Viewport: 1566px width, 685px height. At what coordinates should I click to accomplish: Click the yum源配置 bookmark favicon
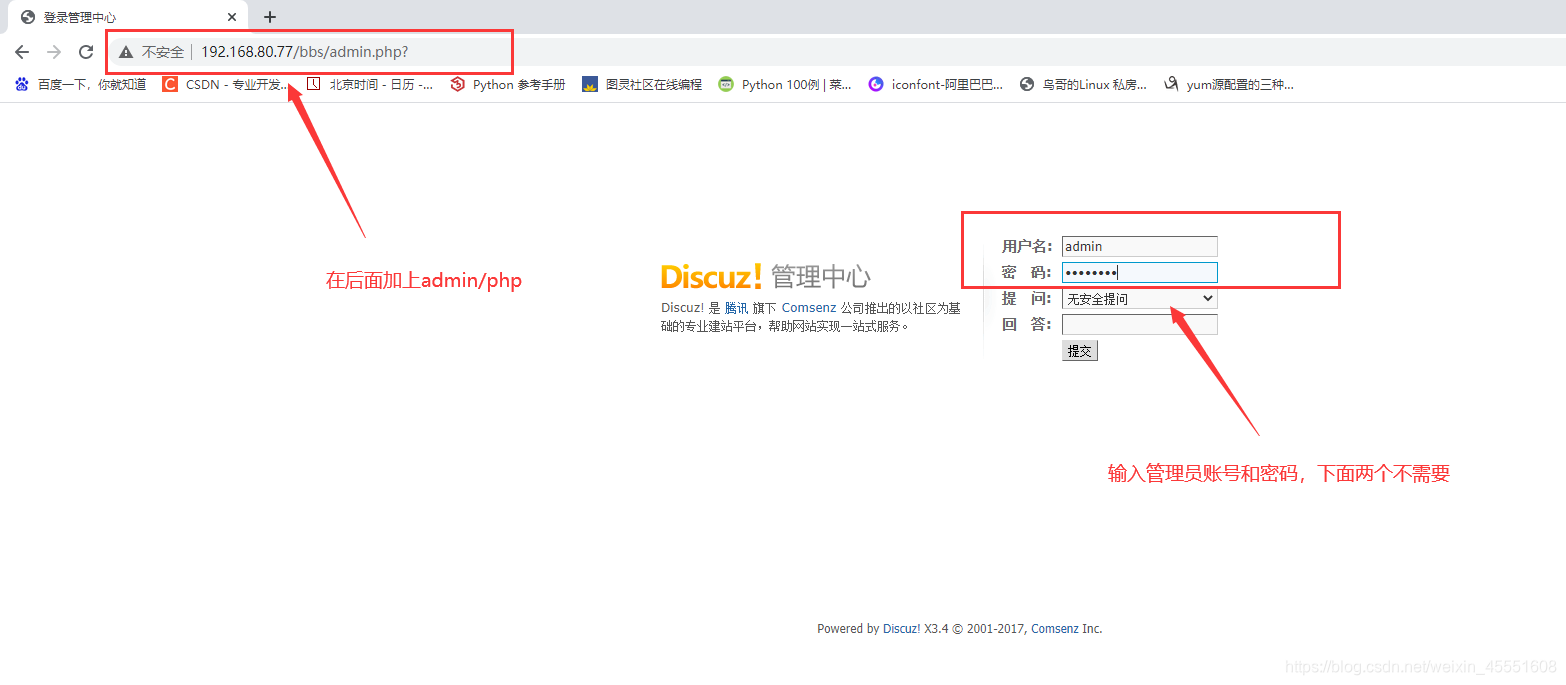1171,85
